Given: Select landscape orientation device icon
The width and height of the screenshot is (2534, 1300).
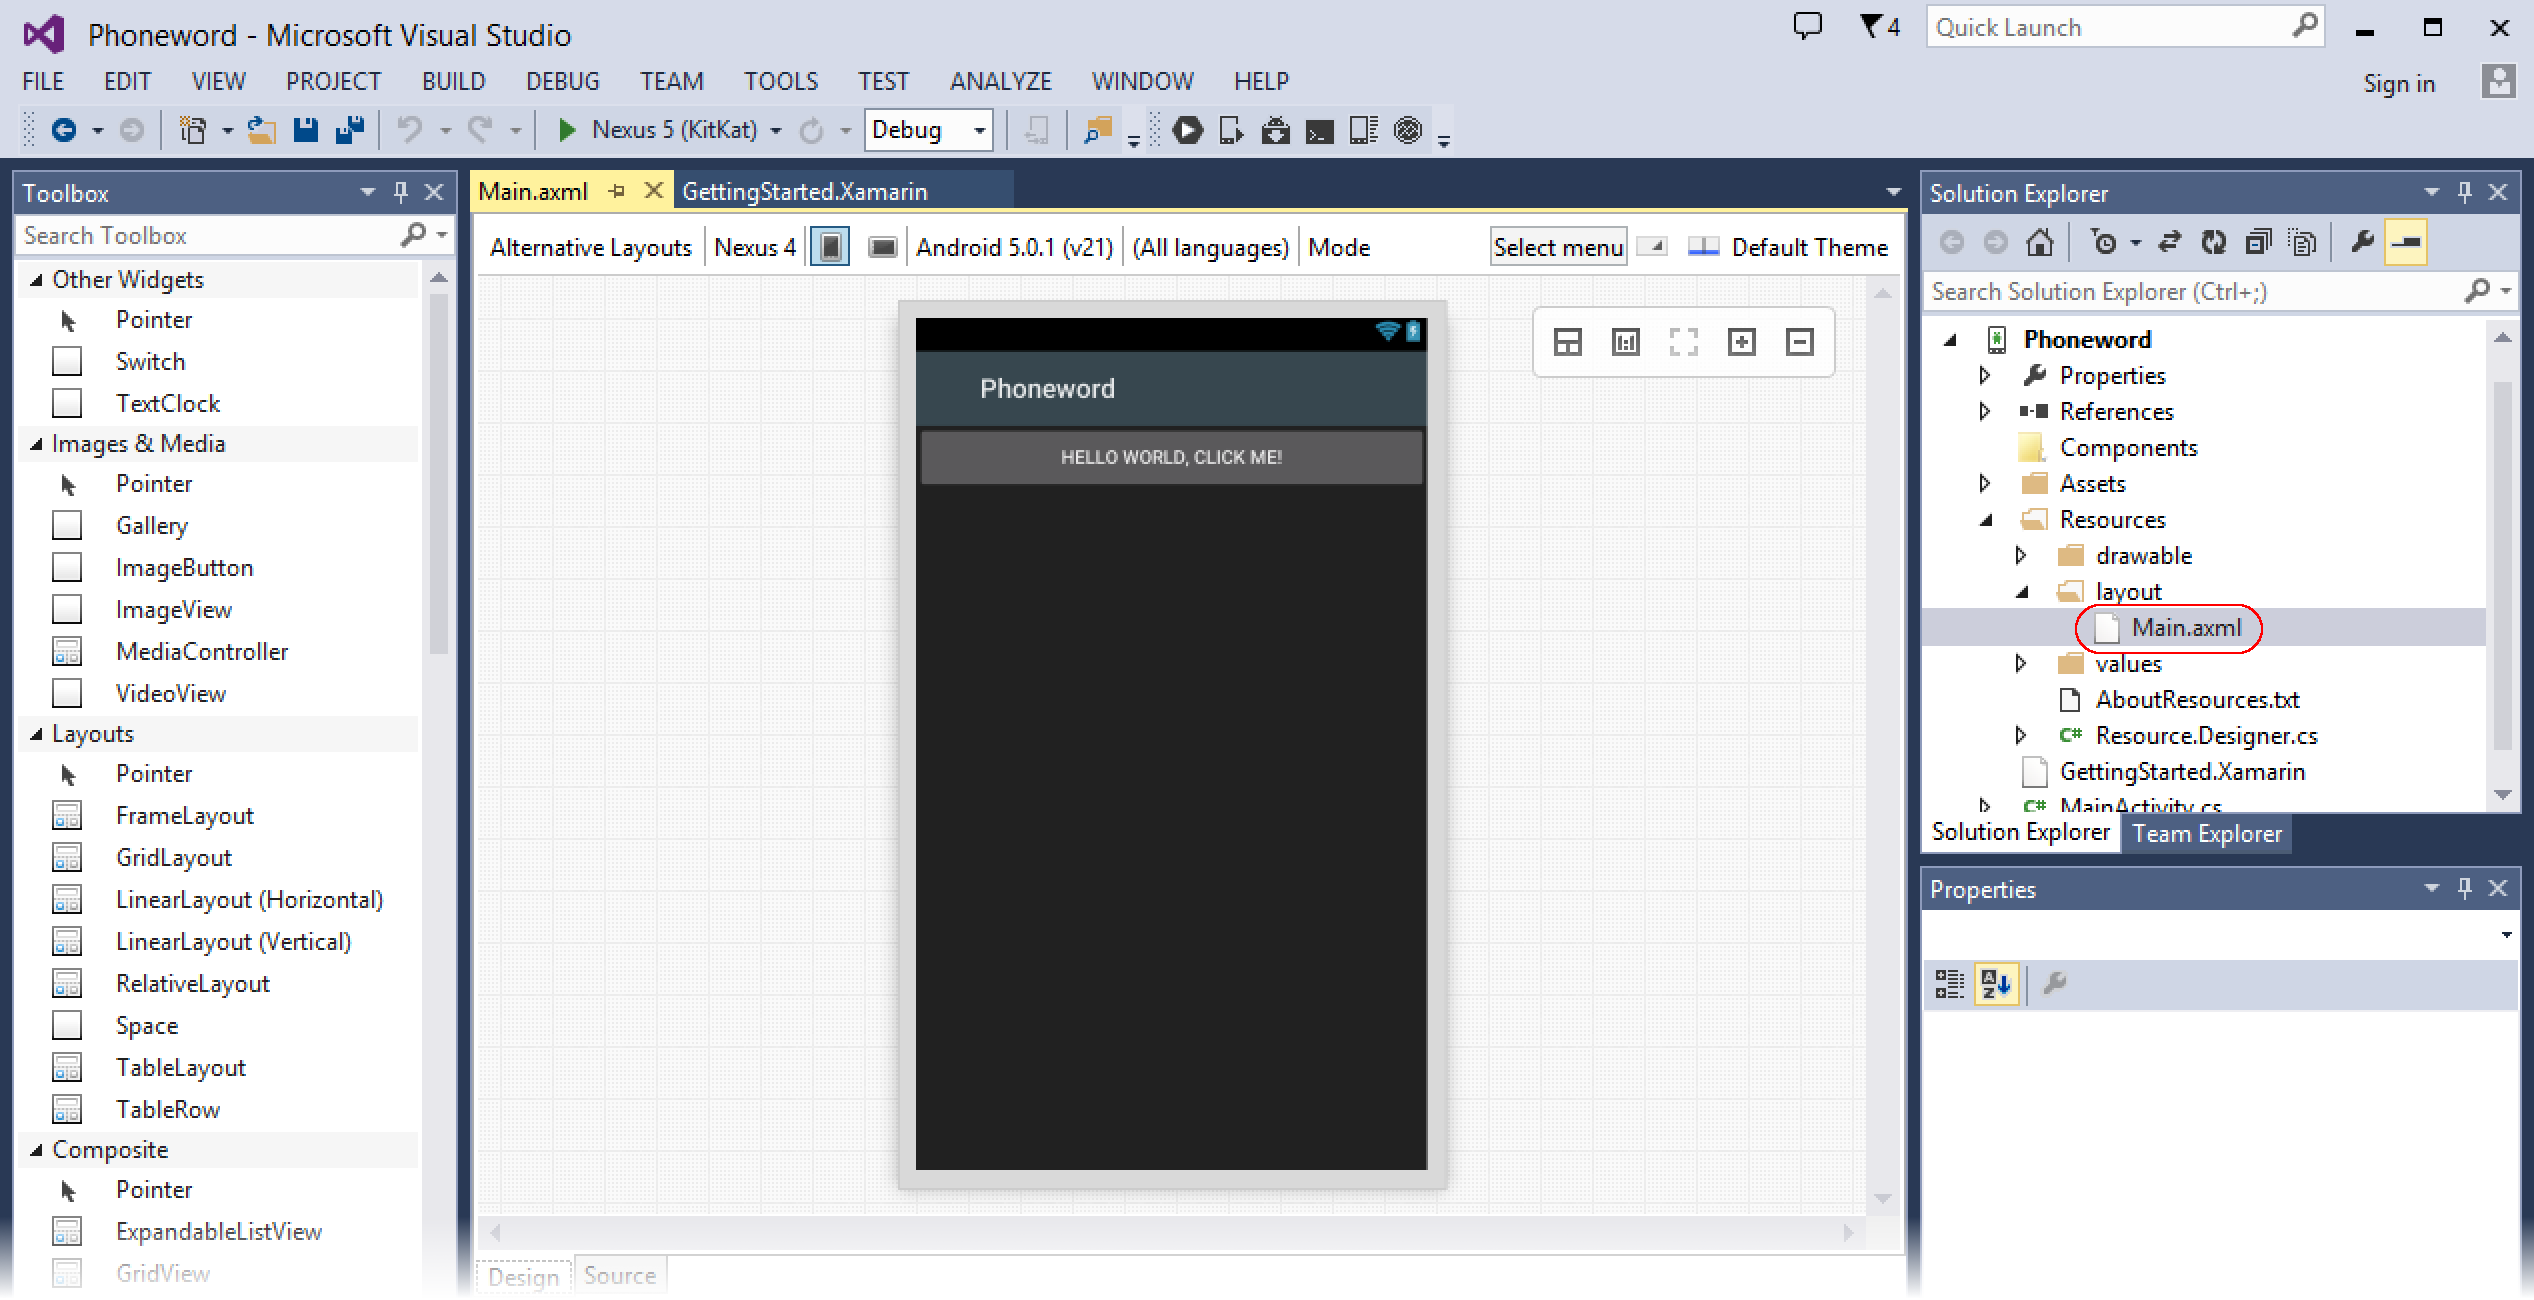Looking at the screenshot, I should tap(882, 247).
